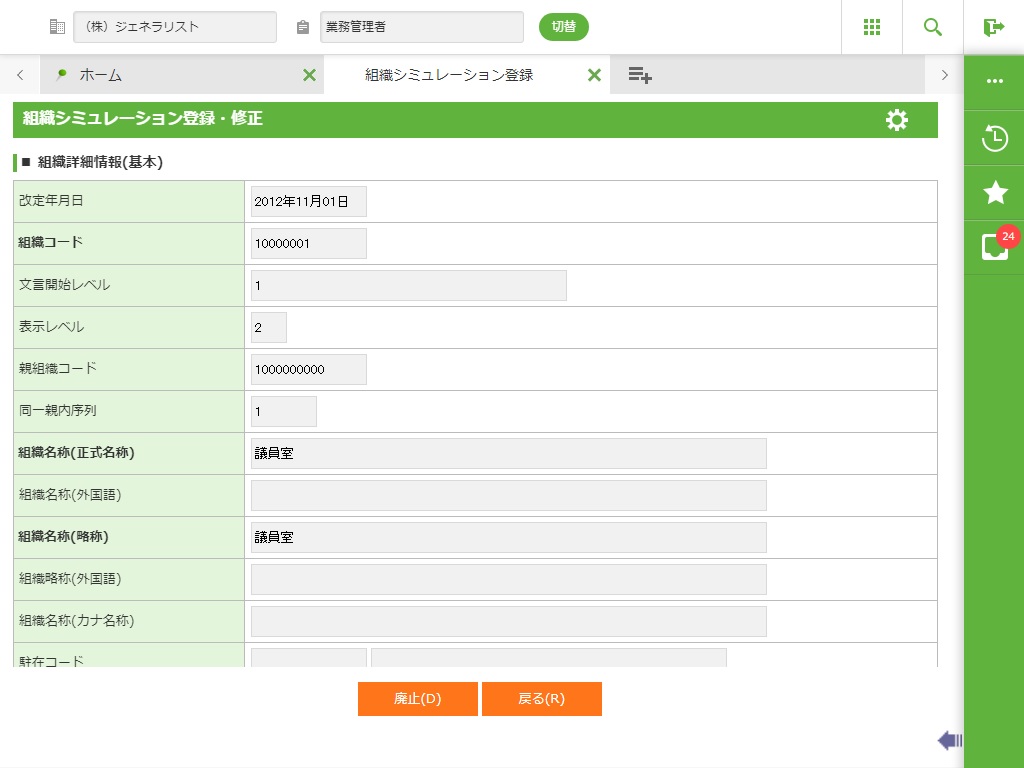Click the purple collapse arrow icon
The width and height of the screenshot is (1024, 768).
point(949,740)
